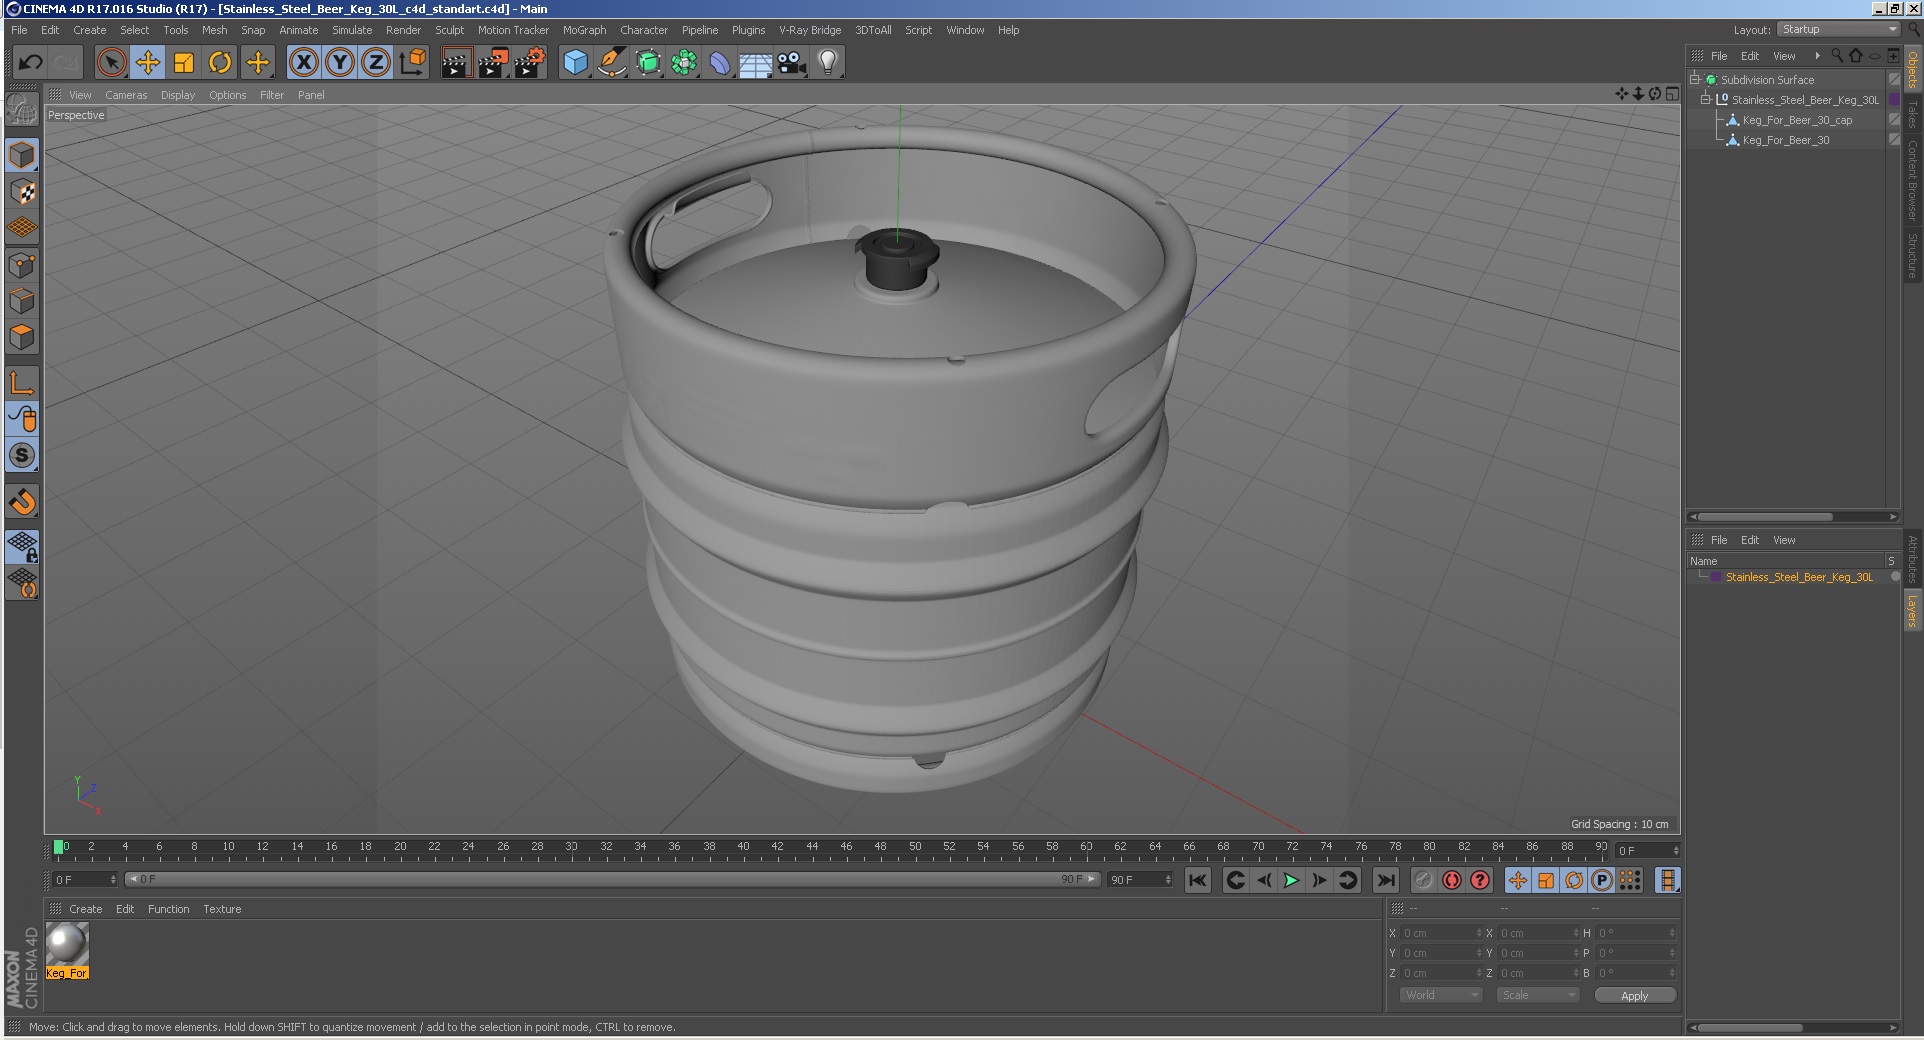1924x1040 pixels.
Task: Click the purple layer color swatch
Action: pos(1716,577)
